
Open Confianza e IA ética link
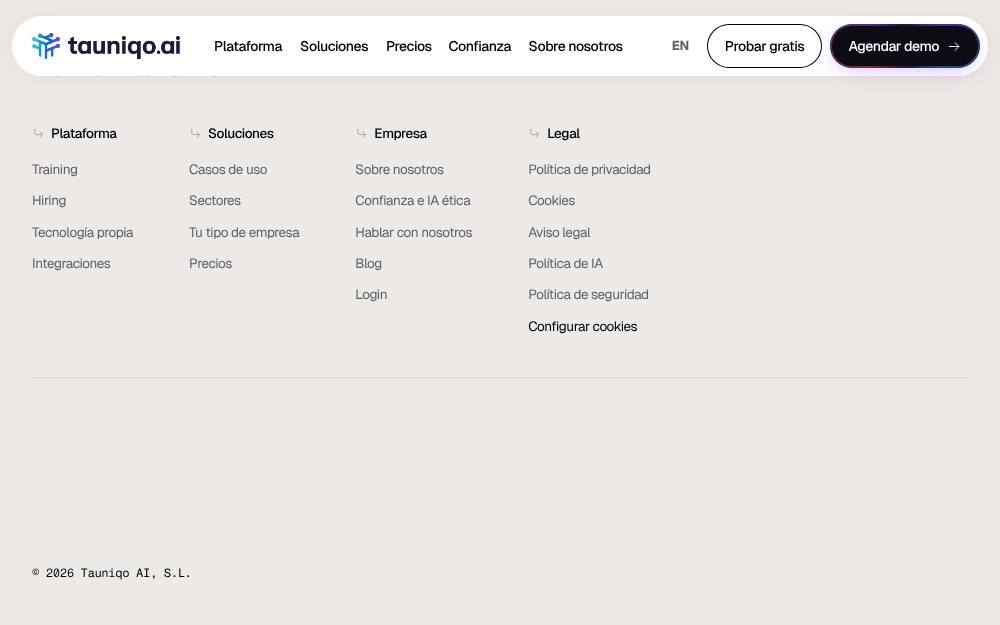tap(413, 201)
